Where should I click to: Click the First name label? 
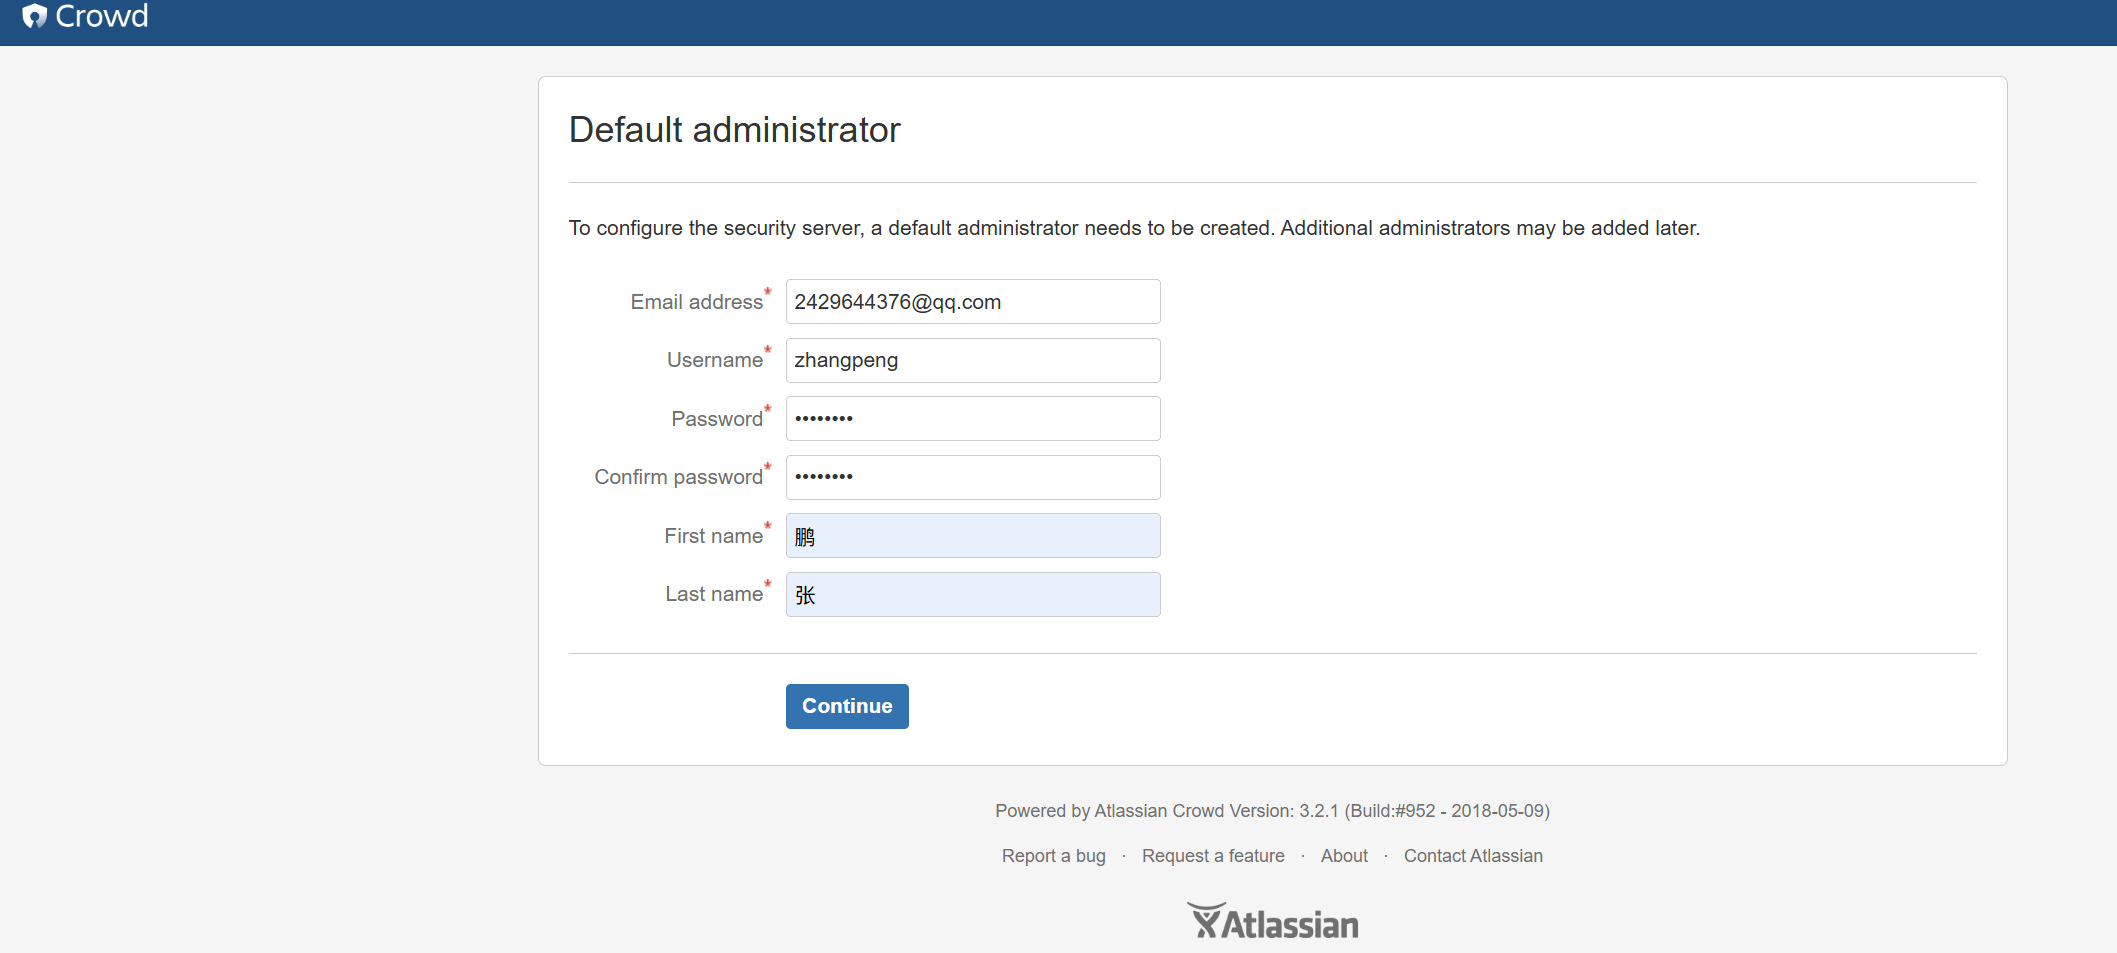coord(713,536)
